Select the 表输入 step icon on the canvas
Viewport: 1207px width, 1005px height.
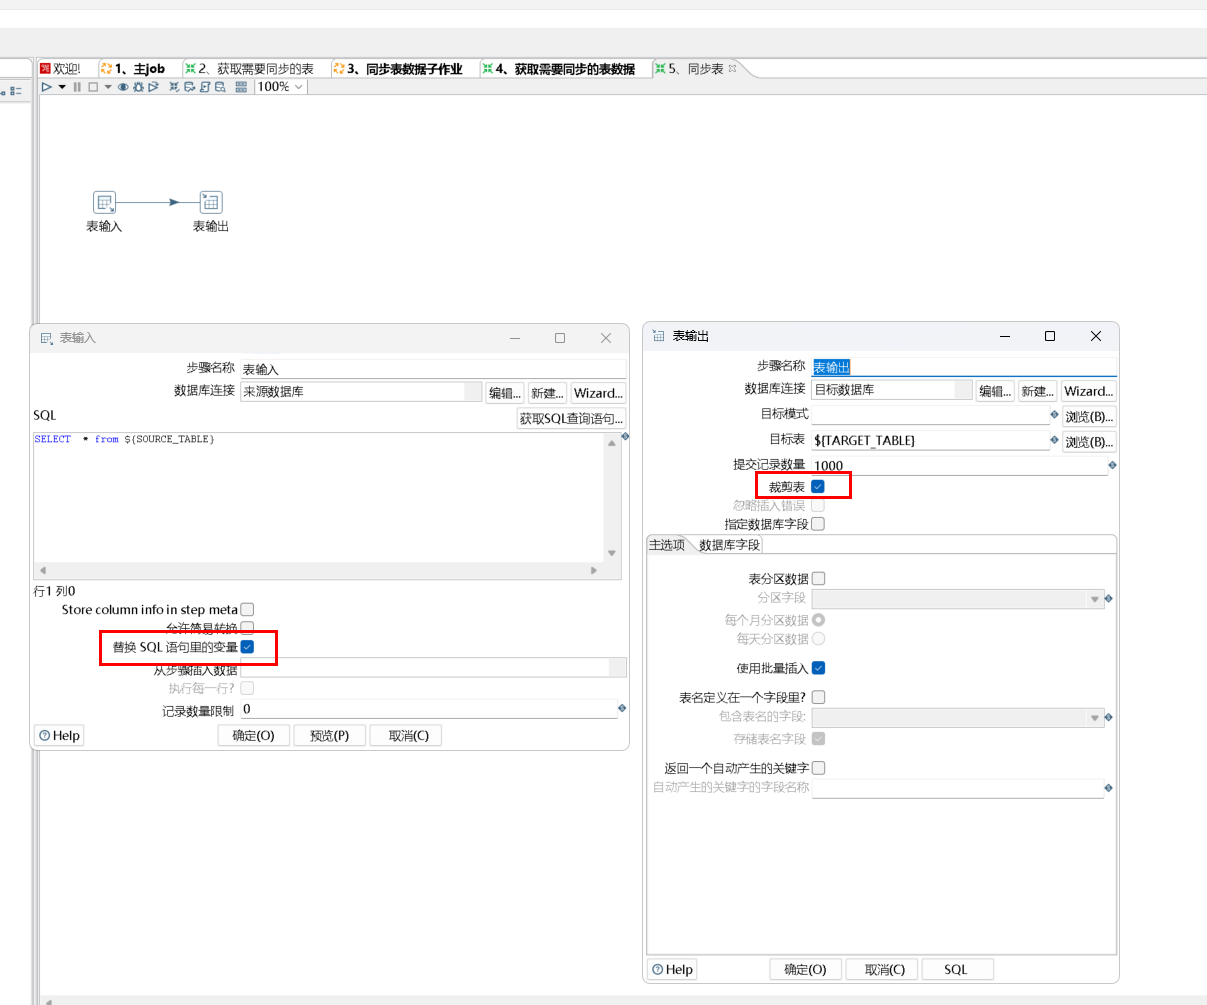[x=103, y=202]
